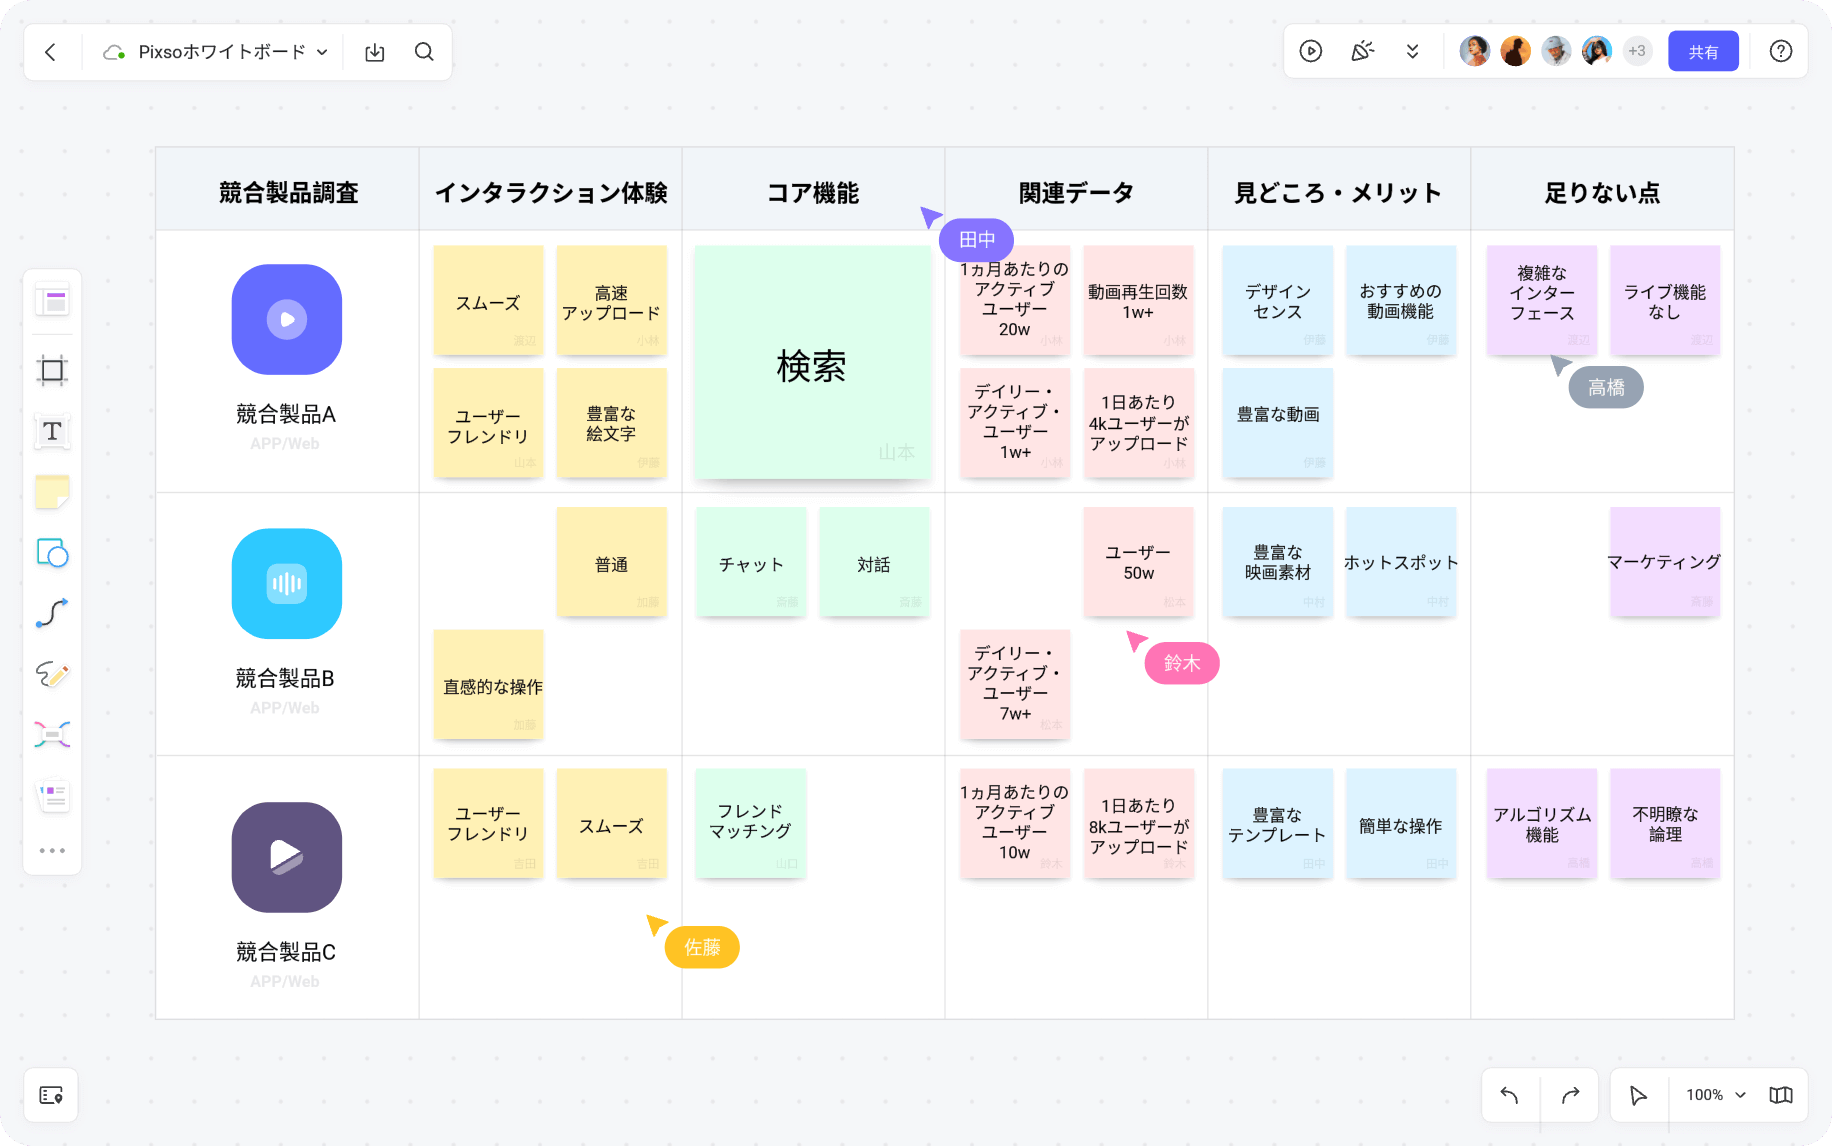This screenshot has height=1146, width=1832.
Task: Open the Pixsoホワイトボード file name dropdown
Action: (x=216, y=52)
